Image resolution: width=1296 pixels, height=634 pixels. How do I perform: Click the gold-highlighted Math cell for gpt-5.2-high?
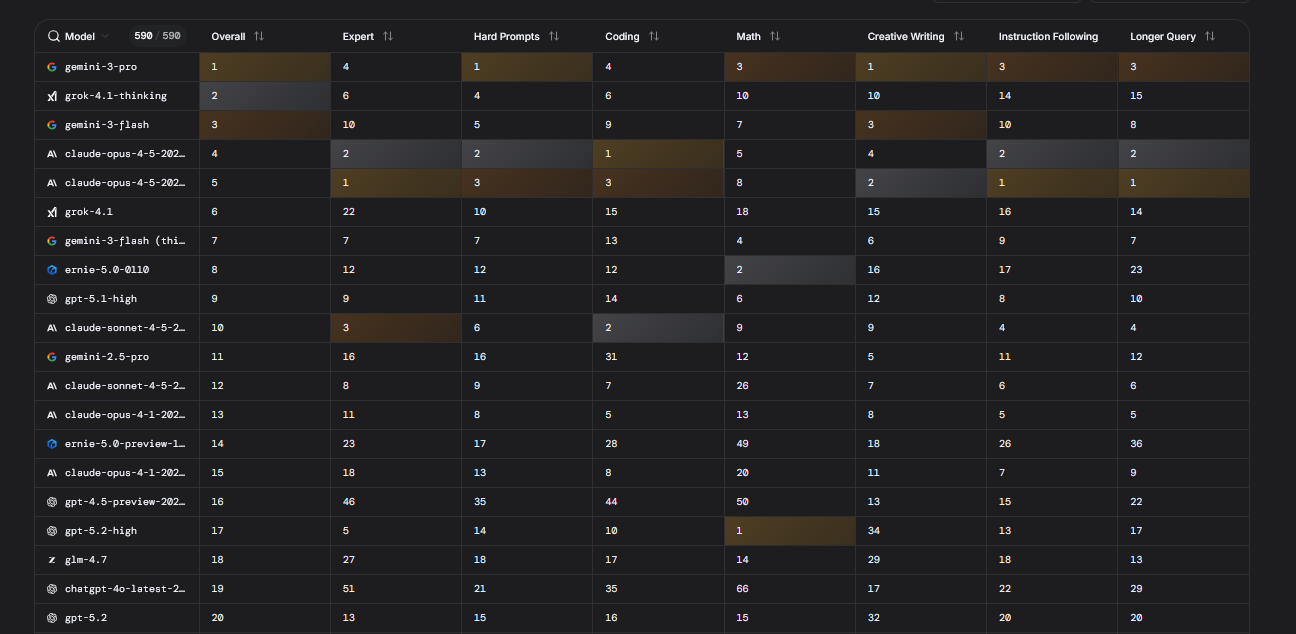click(x=790, y=531)
